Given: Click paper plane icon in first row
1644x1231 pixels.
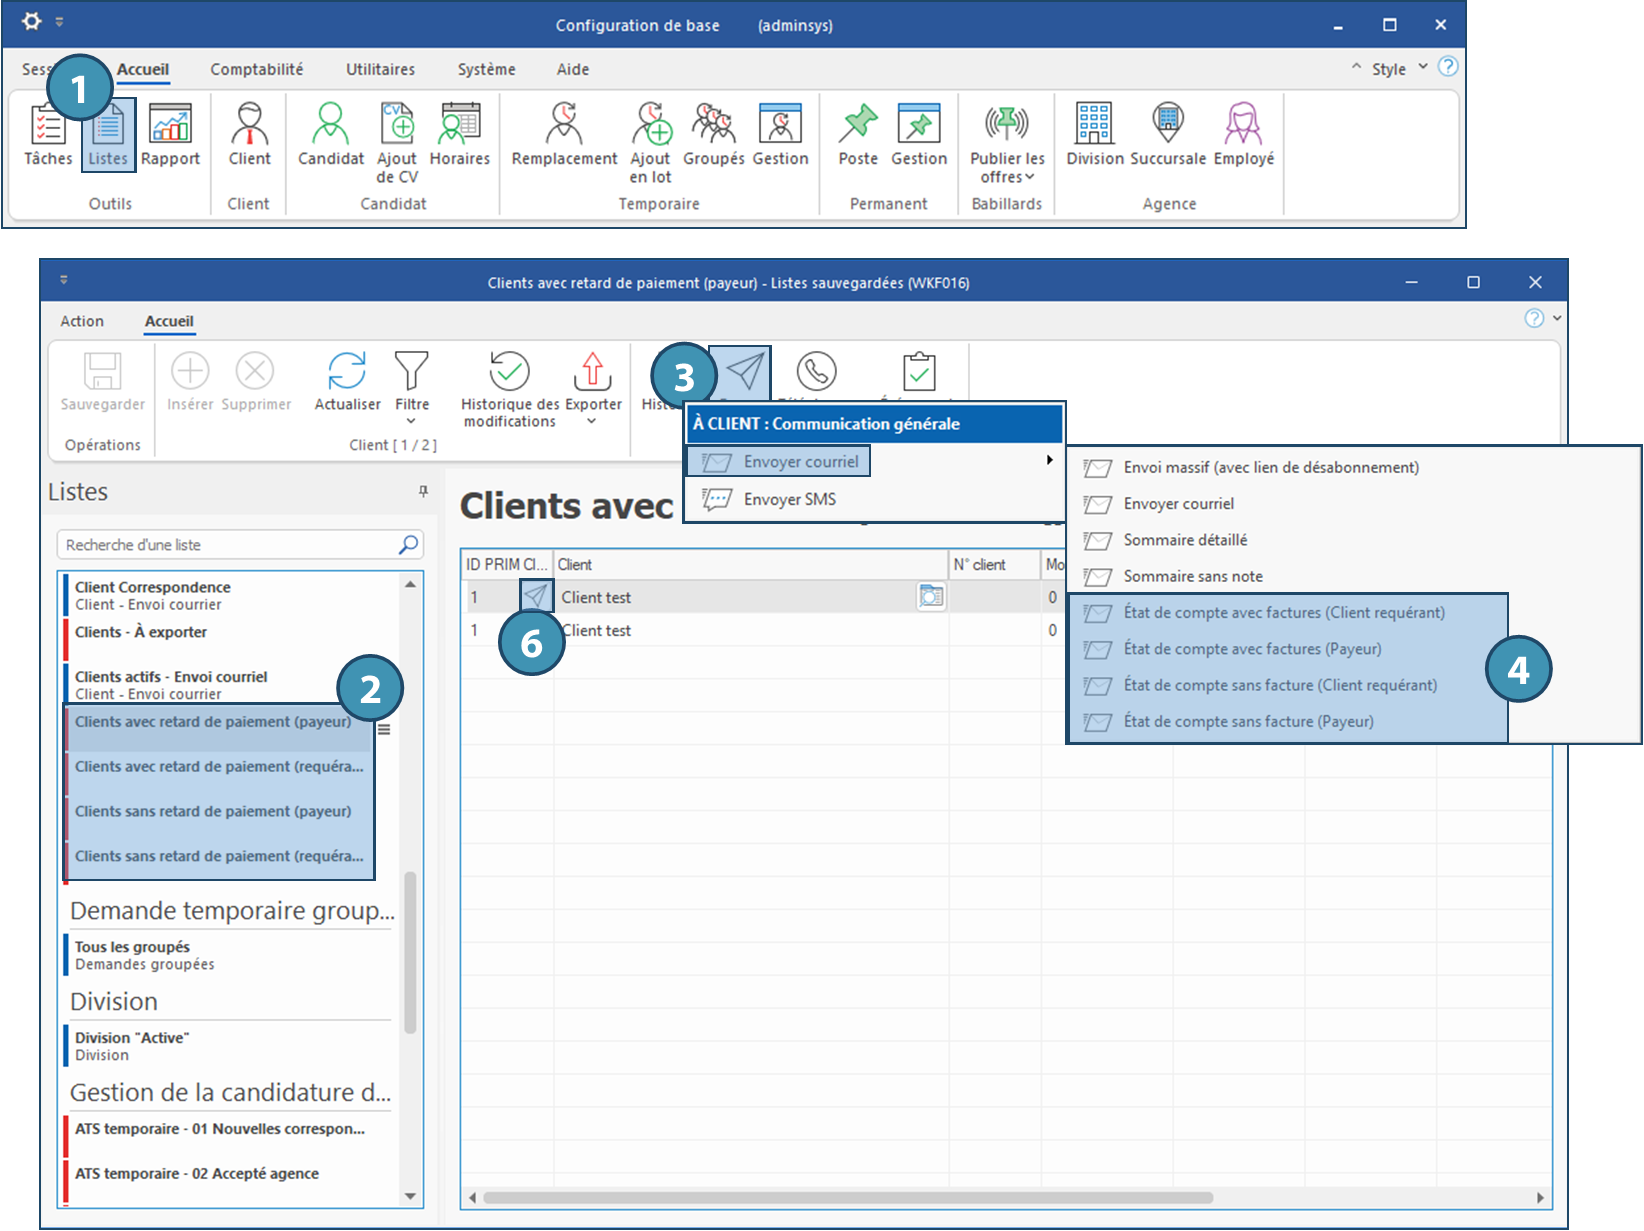Looking at the screenshot, I should pyautogui.click(x=536, y=597).
